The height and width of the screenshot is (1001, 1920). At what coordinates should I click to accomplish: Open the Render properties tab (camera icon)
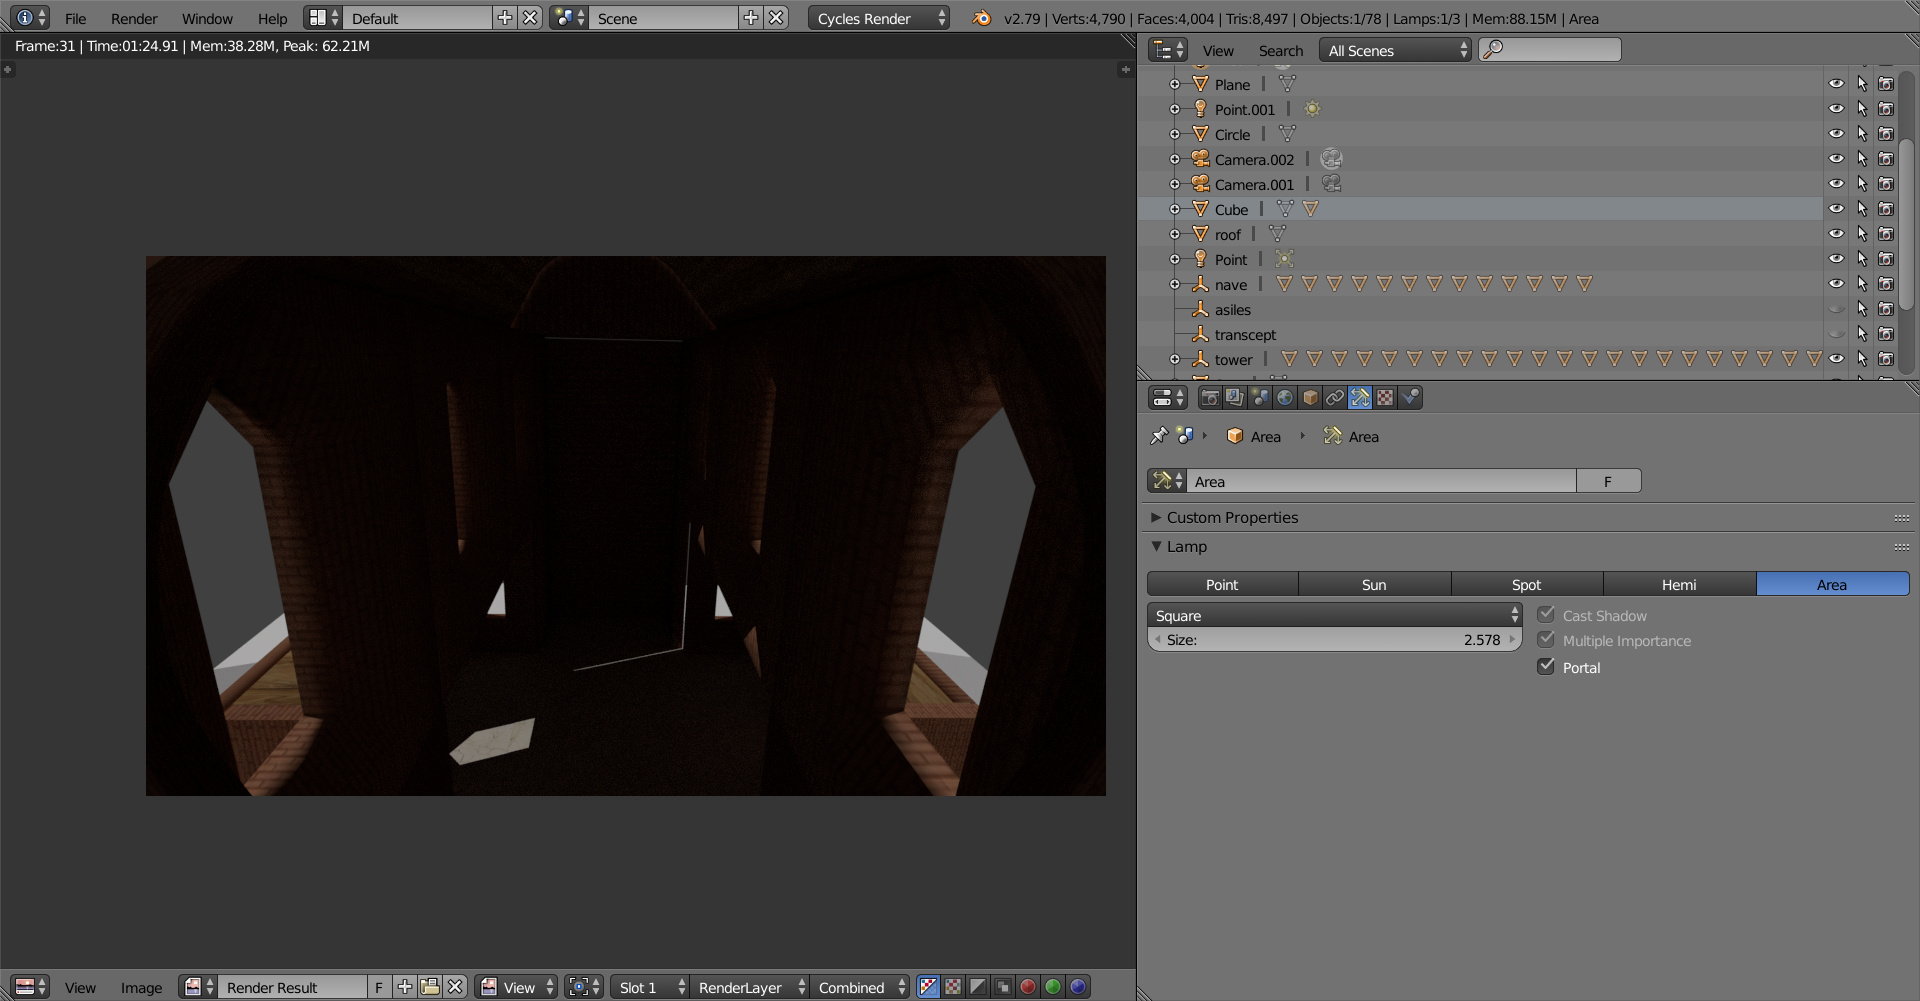coord(1210,398)
